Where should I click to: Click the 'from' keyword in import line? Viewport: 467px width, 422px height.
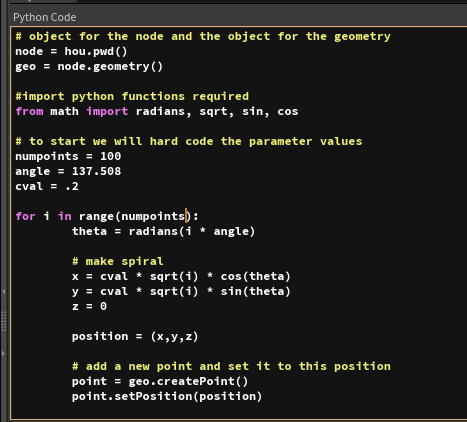[29, 111]
